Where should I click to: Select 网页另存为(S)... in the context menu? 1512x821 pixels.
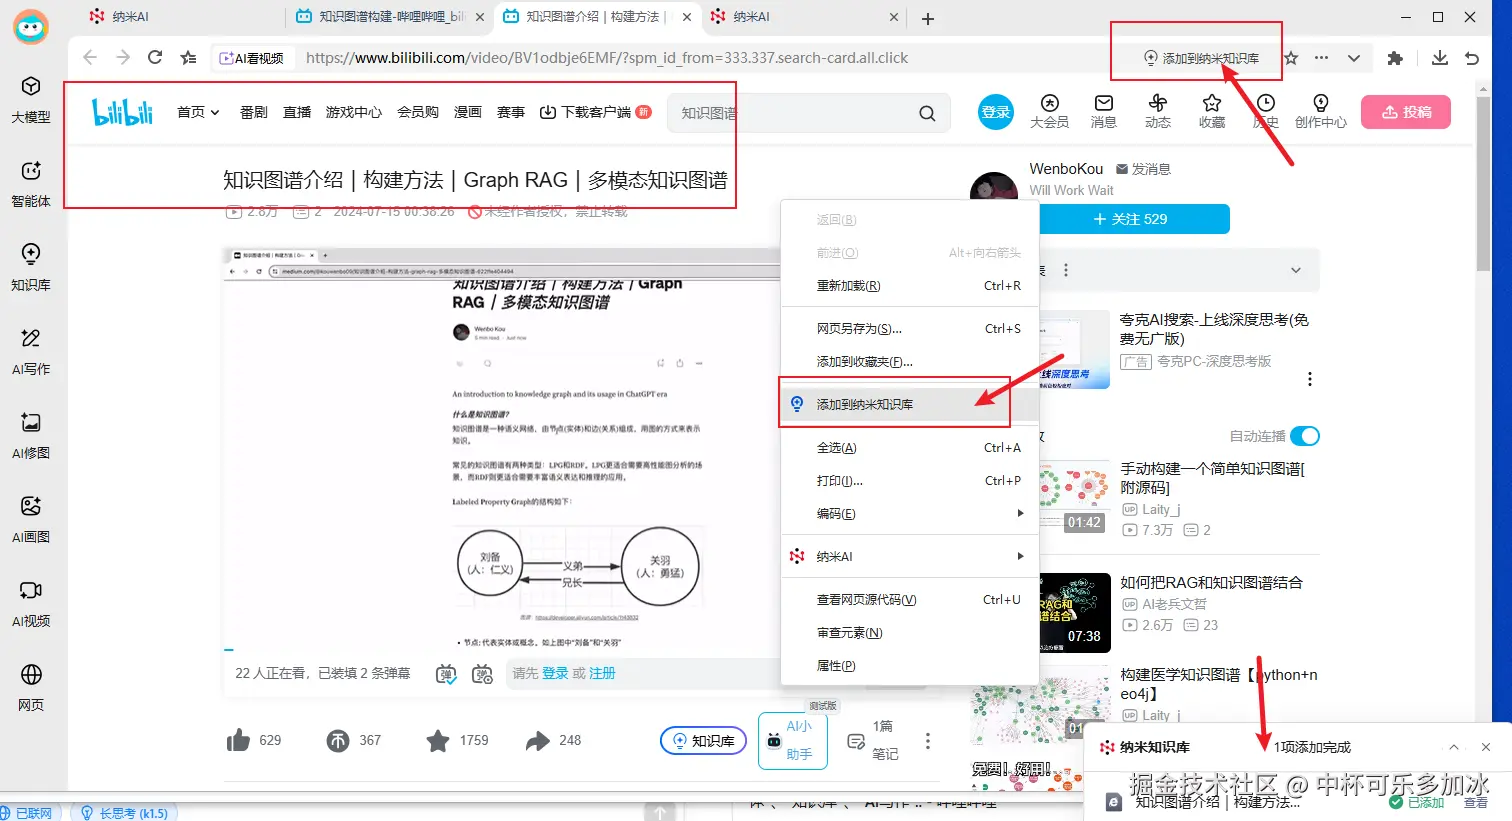pos(910,329)
